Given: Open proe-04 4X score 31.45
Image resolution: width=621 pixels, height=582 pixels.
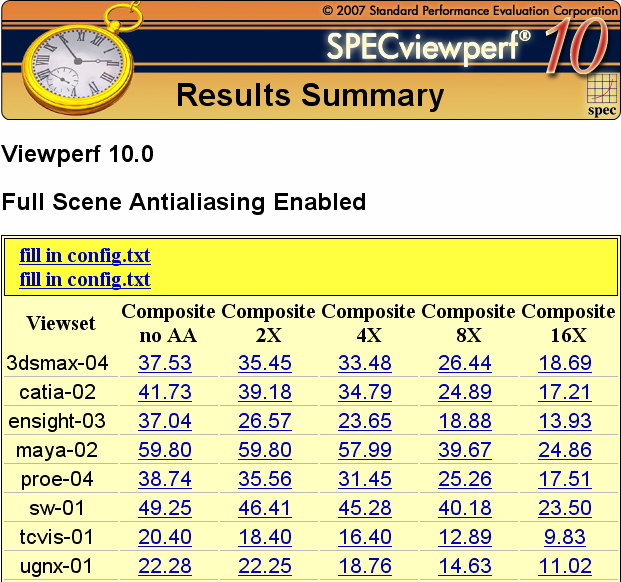Looking at the screenshot, I should pyautogui.click(x=365, y=479).
